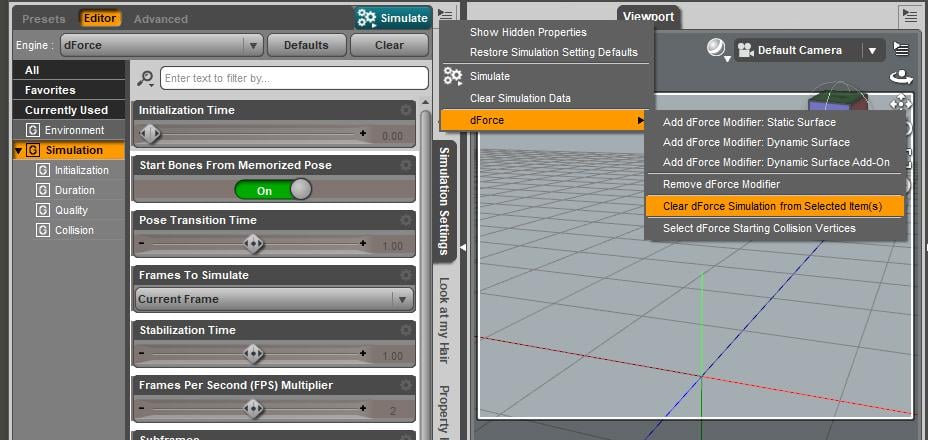Click the filter magnifier icon

point(145,78)
